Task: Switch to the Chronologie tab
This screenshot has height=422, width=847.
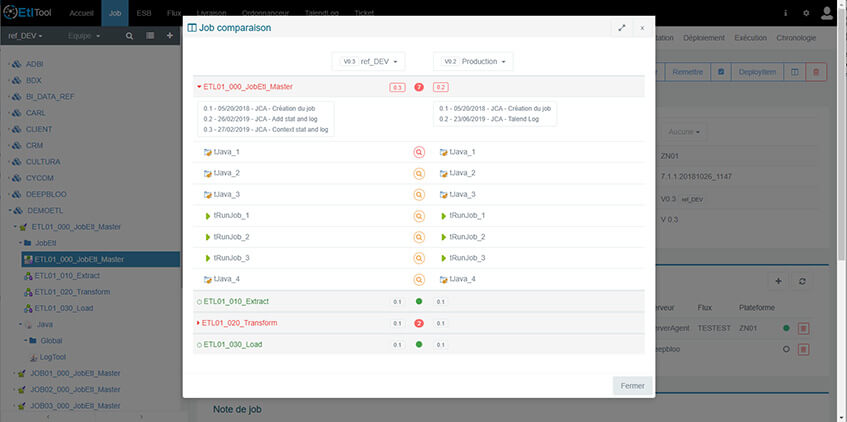Action: click(796, 38)
